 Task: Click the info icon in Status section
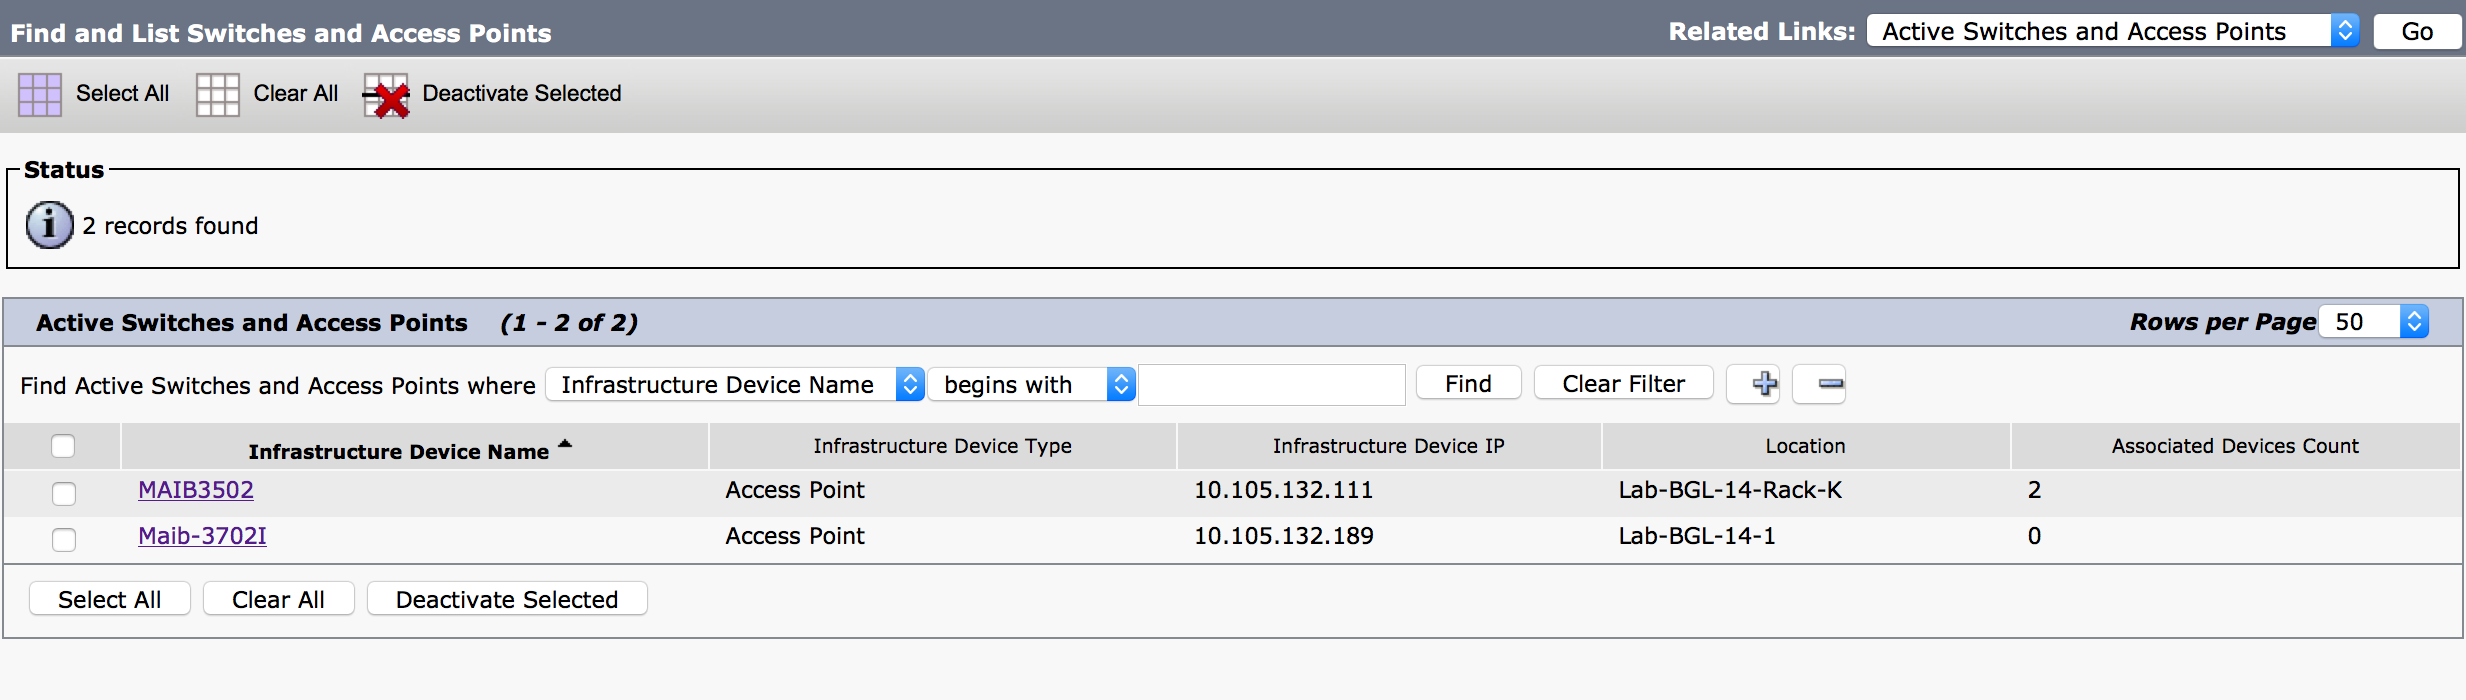pos(49,225)
